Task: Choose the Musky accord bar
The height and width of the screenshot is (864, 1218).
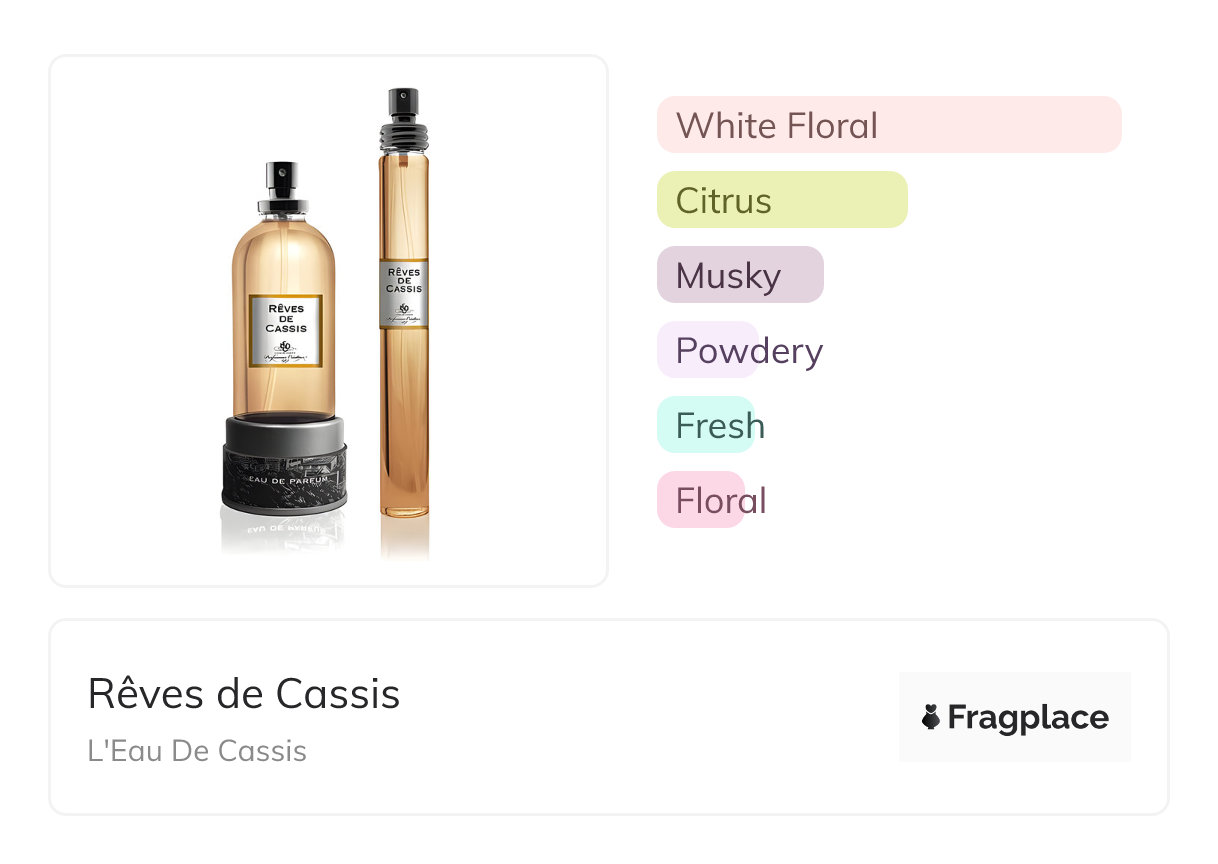Action: (x=739, y=275)
